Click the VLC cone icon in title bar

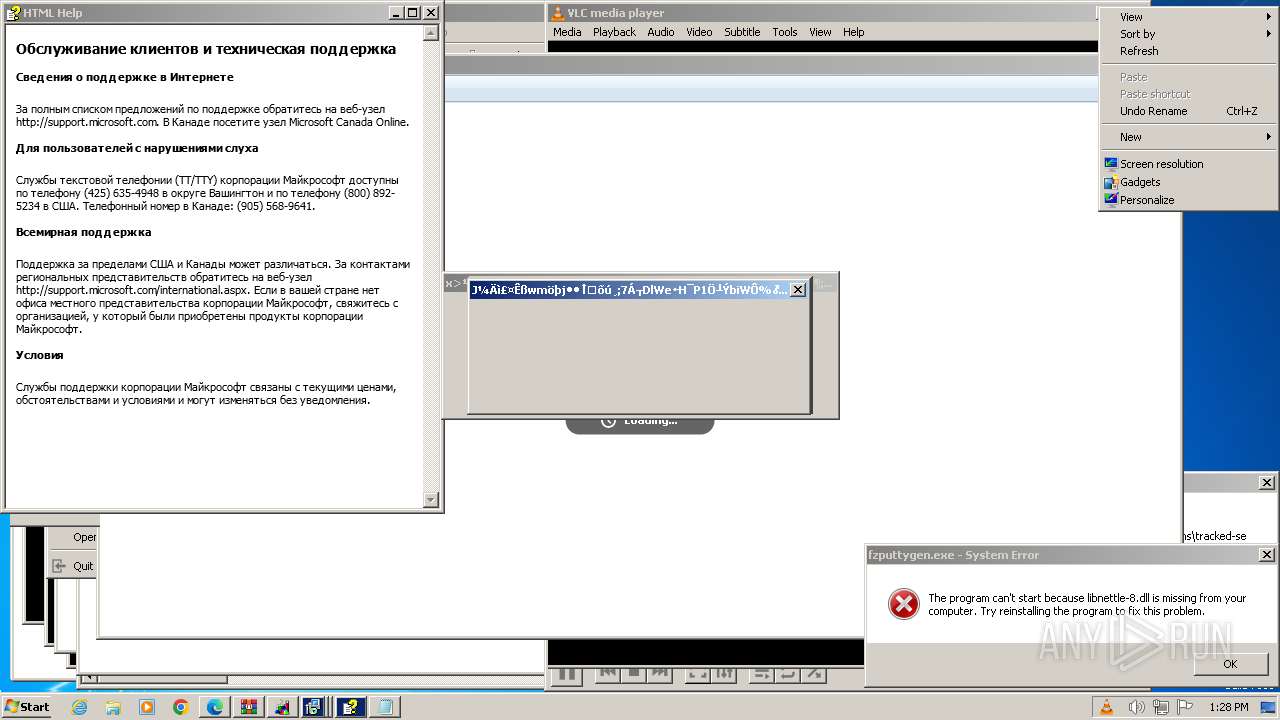pos(558,13)
